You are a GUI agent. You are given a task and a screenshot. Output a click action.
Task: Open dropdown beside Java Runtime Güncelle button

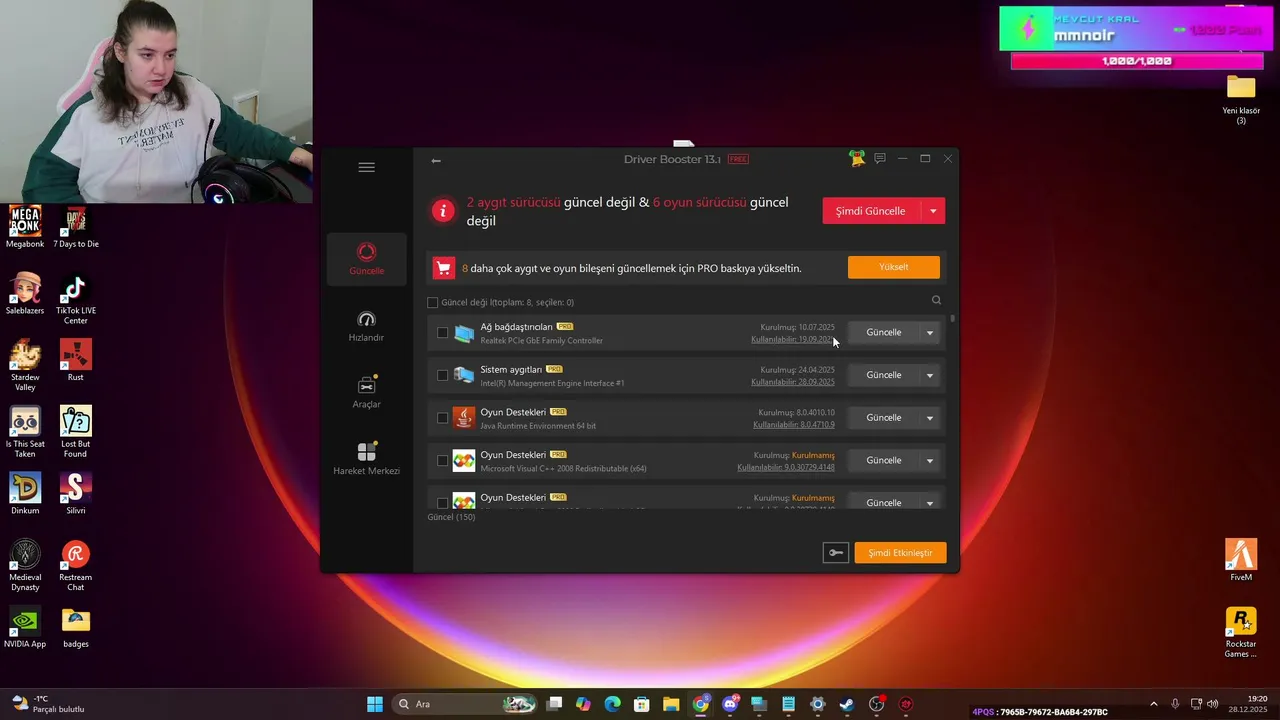pyautogui.click(x=930, y=418)
